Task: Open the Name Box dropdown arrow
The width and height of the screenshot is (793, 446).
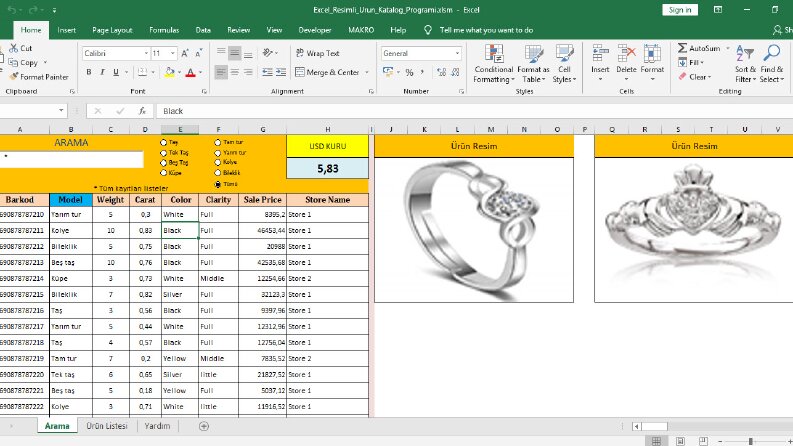Action: click(61, 111)
